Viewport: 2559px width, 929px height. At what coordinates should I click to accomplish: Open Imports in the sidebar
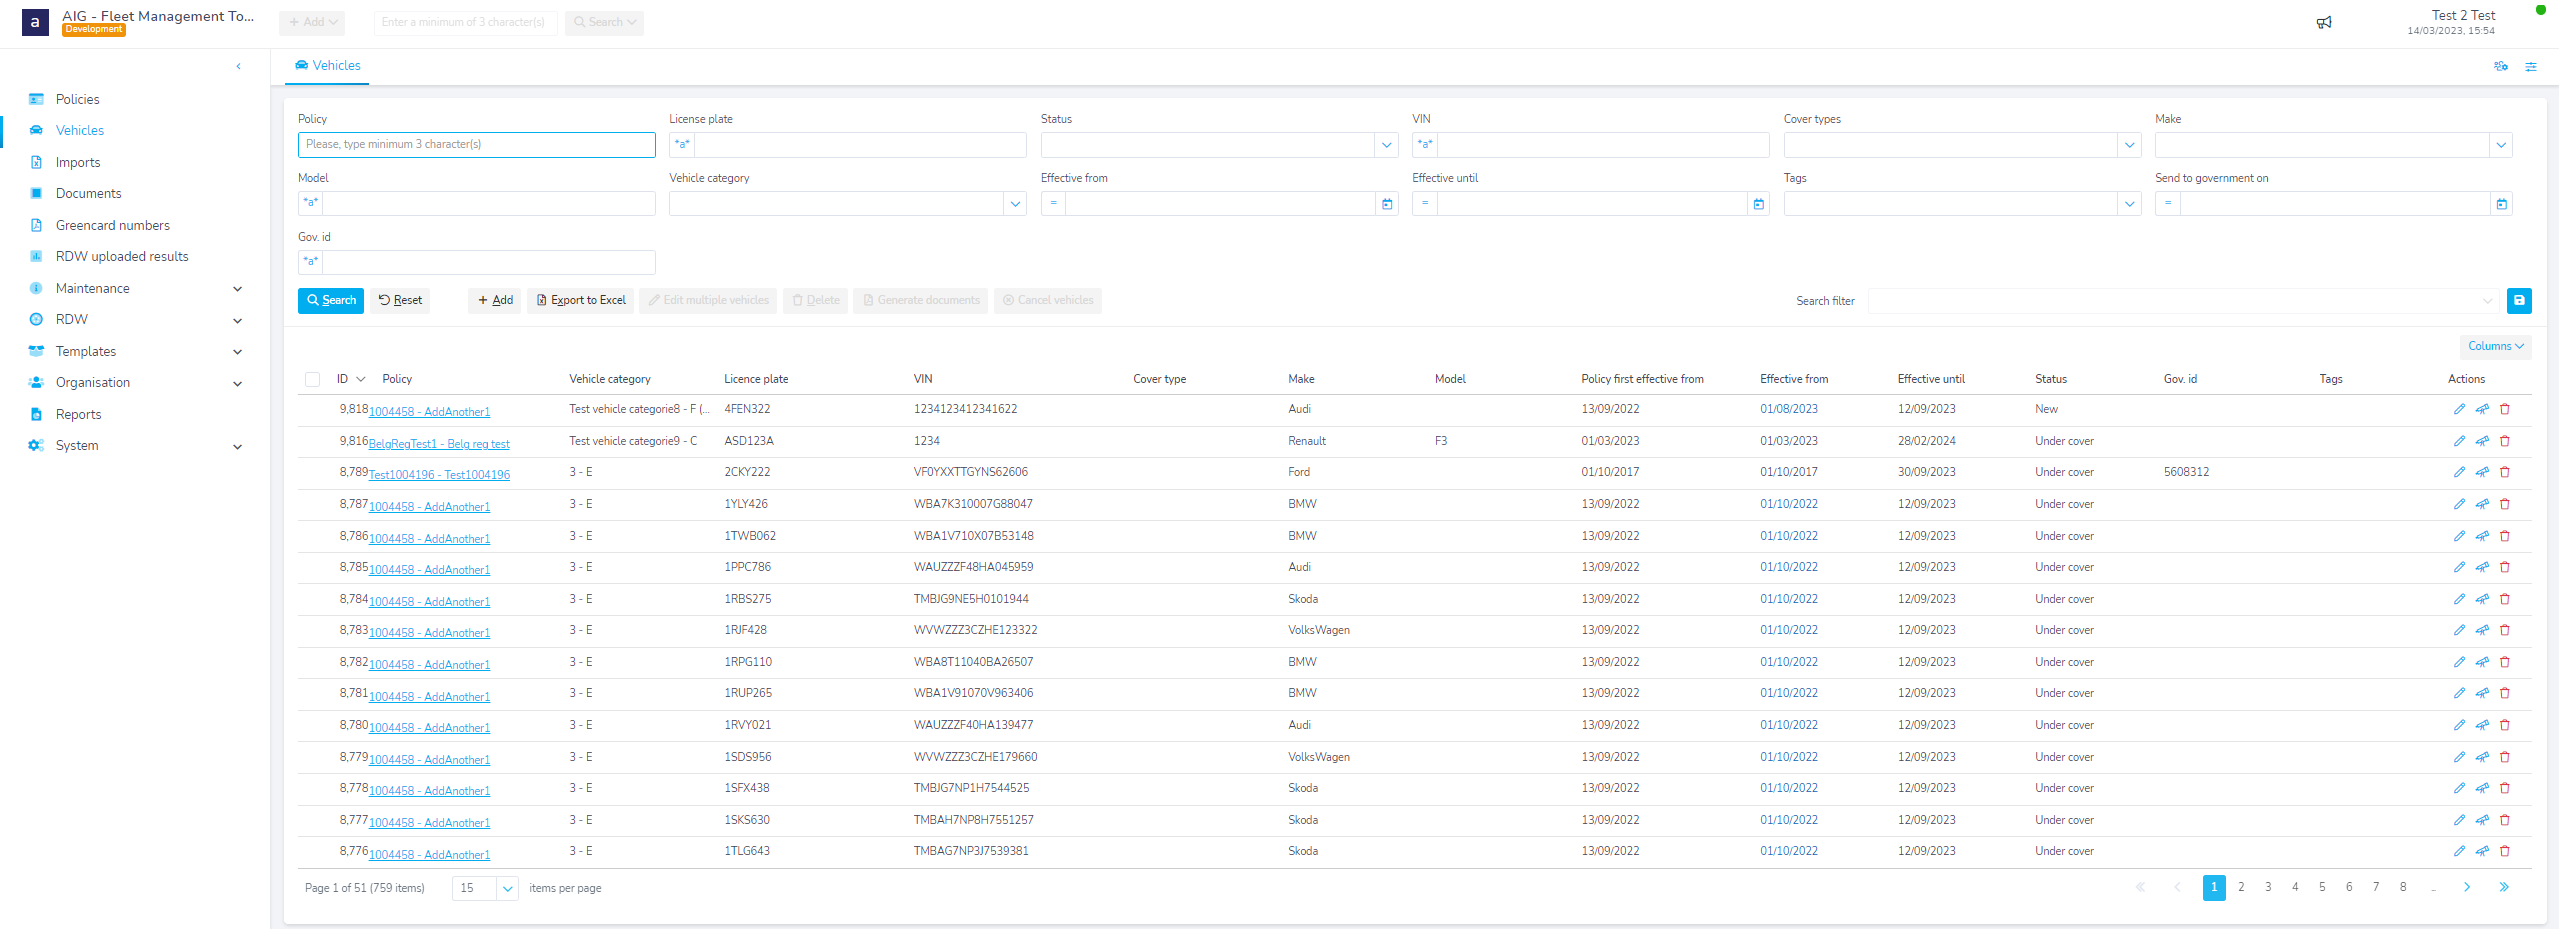pos(78,162)
